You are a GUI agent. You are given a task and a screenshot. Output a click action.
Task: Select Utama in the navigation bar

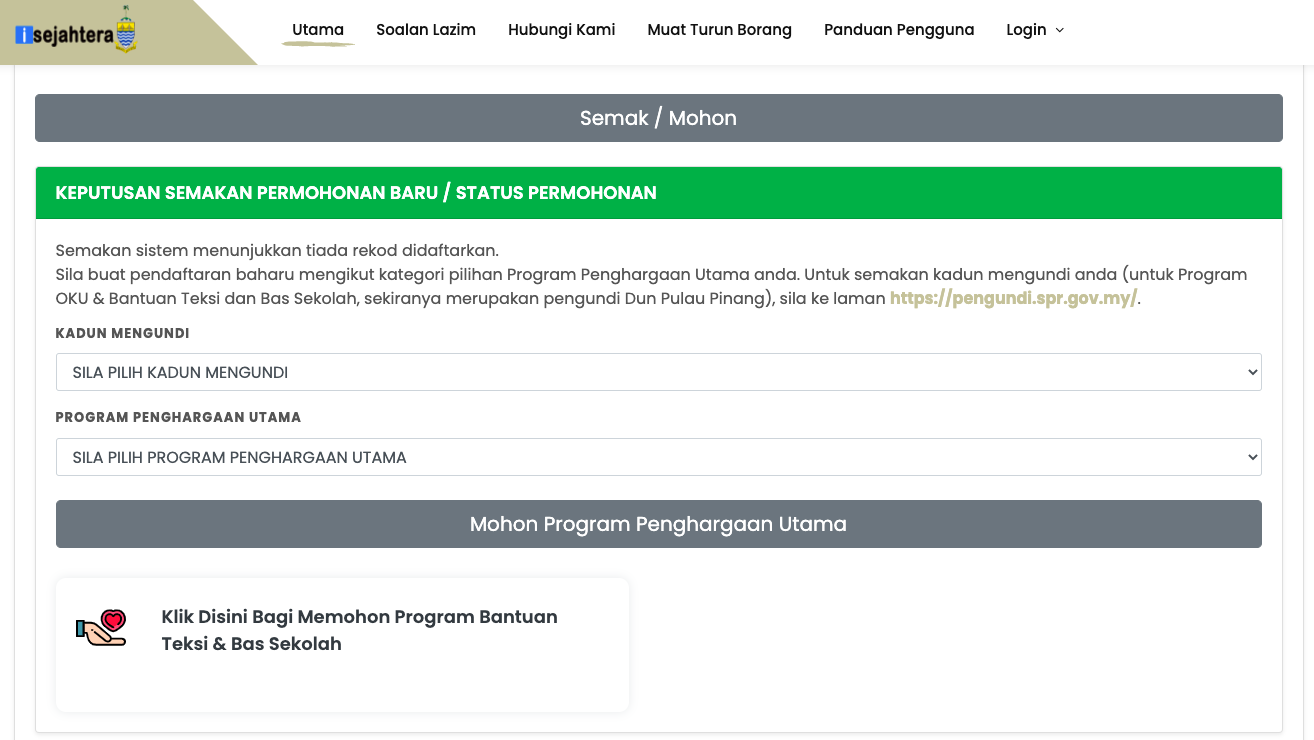click(318, 29)
